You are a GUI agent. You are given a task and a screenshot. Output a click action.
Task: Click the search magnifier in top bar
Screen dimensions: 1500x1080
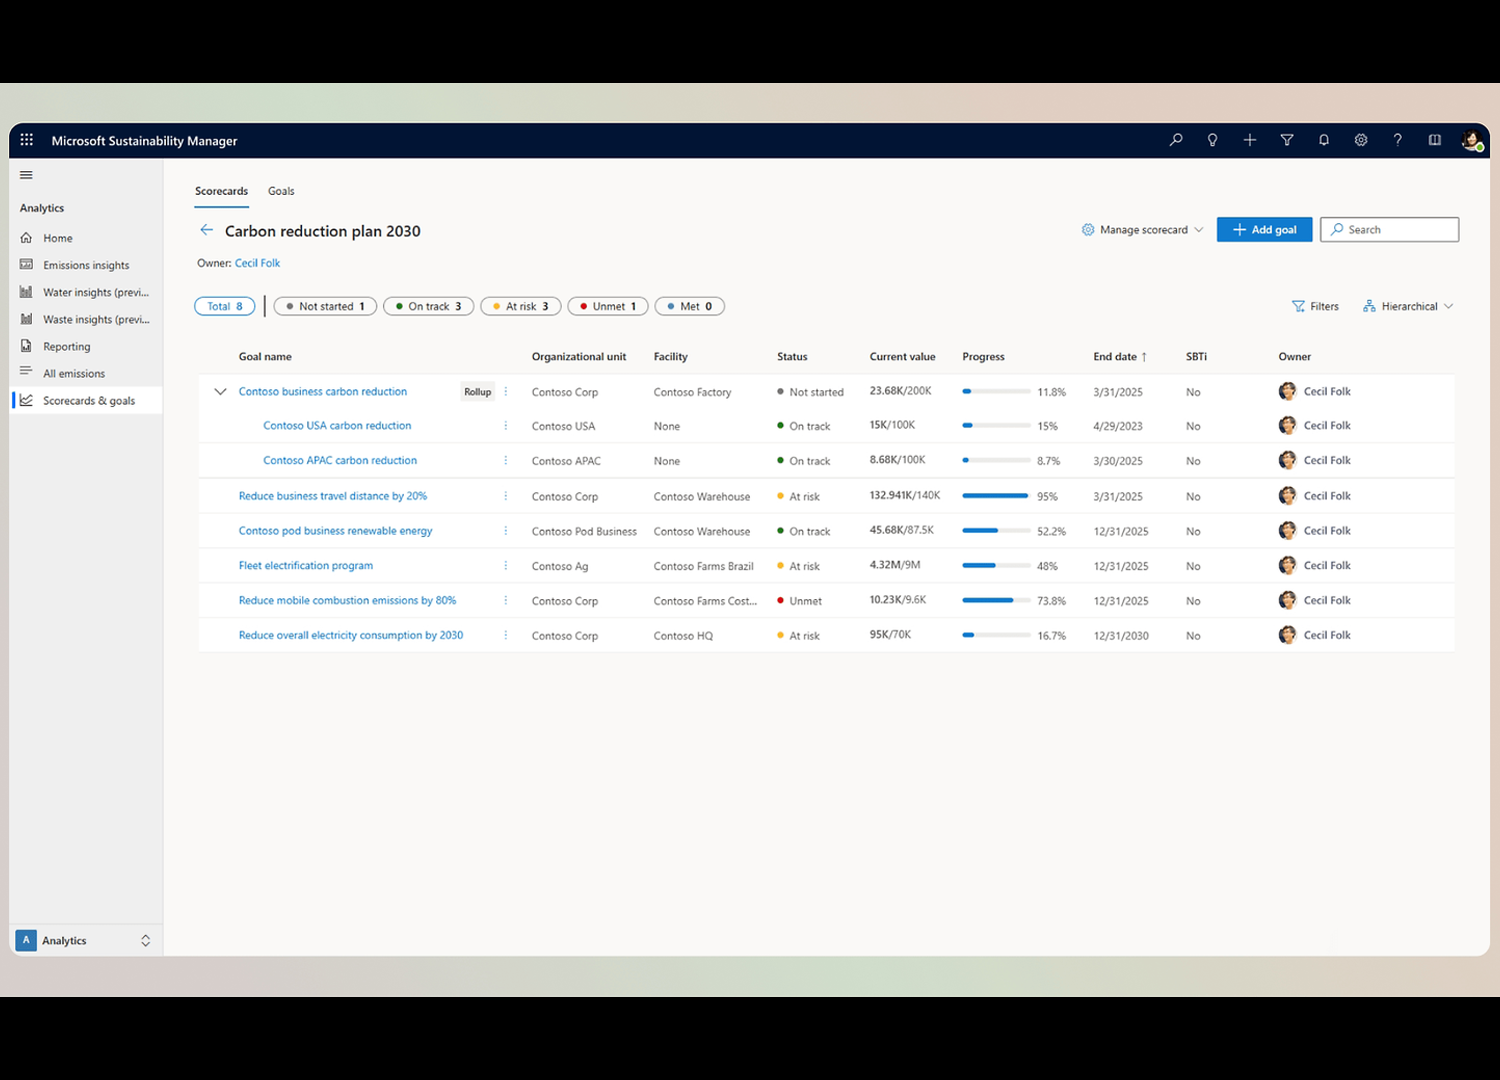pyautogui.click(x=1176, y=140)
